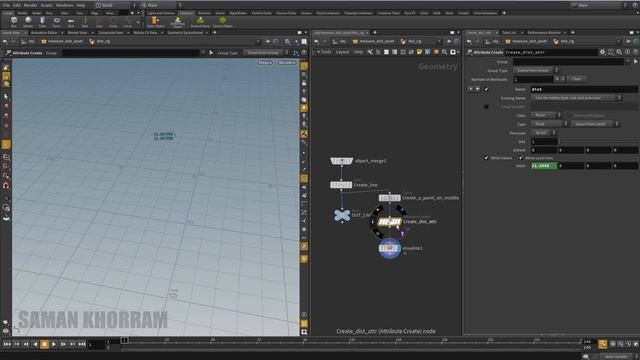Viewport: 640px width, 360px height.
Task: Open the No cam dropdown in viewport
Action: coord(287,62)
